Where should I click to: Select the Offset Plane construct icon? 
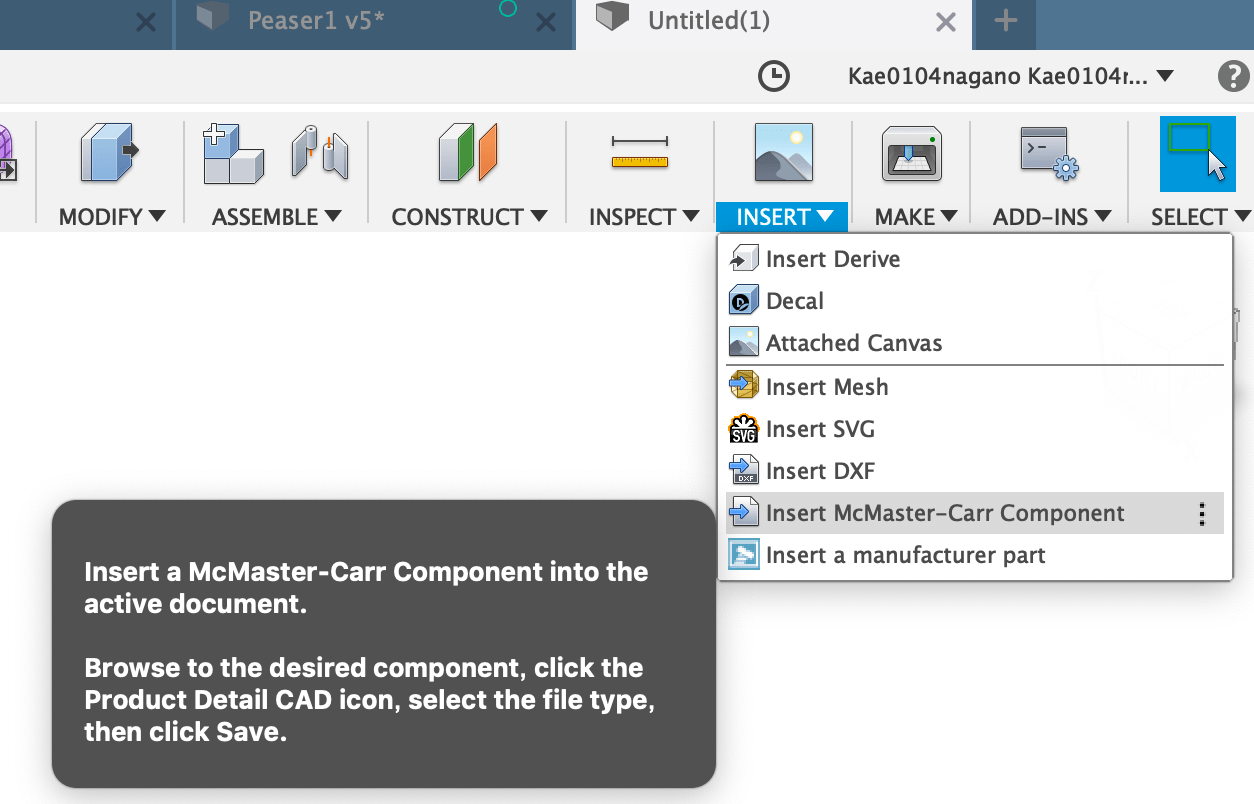tap(467, 153)
